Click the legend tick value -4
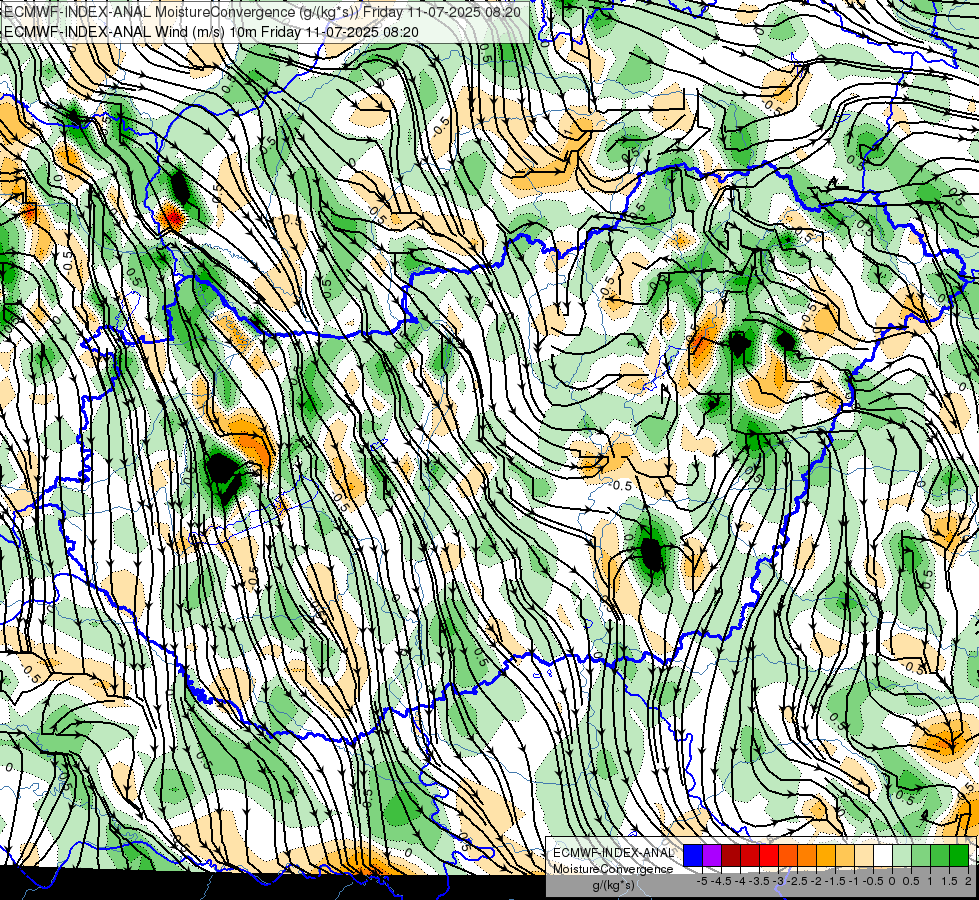 tap(740, 881)
